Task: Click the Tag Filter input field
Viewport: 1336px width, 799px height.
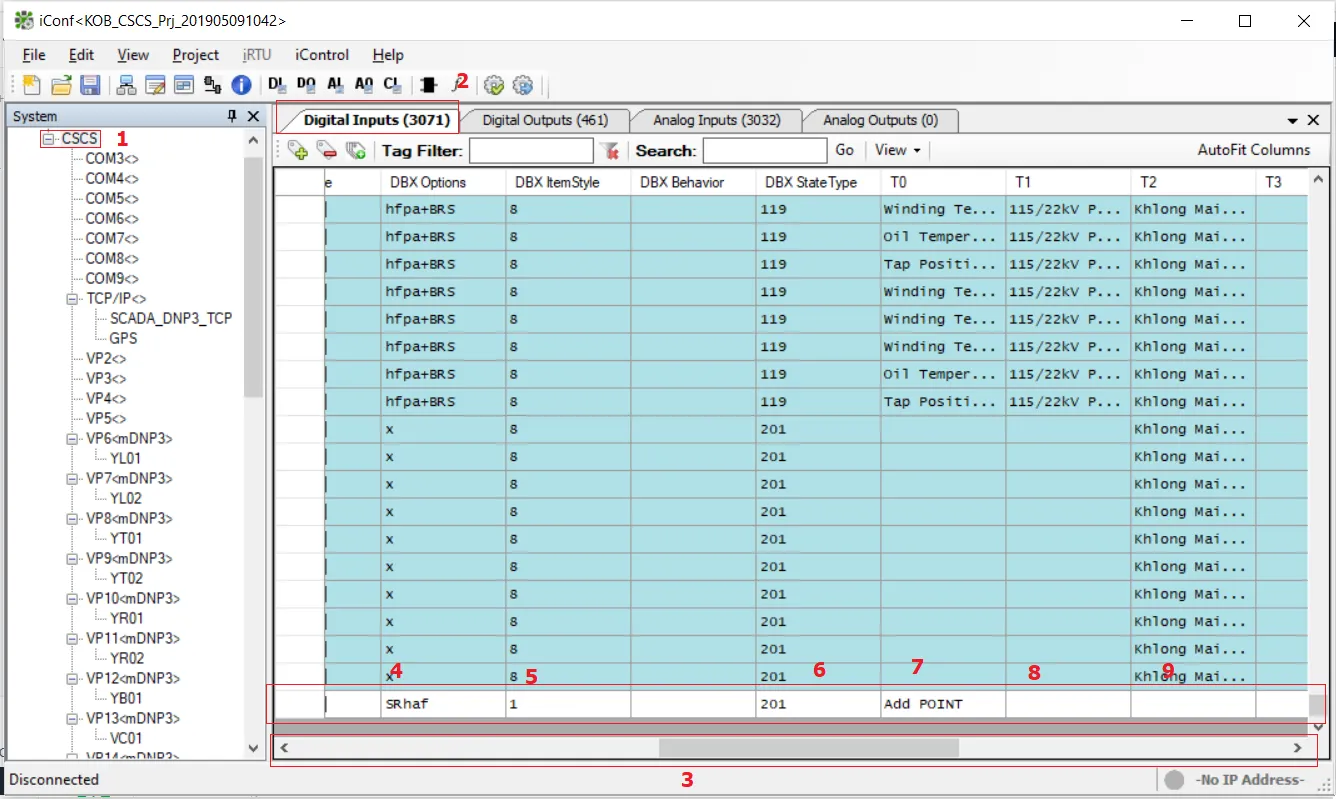Action: click(x=531, y=151)
